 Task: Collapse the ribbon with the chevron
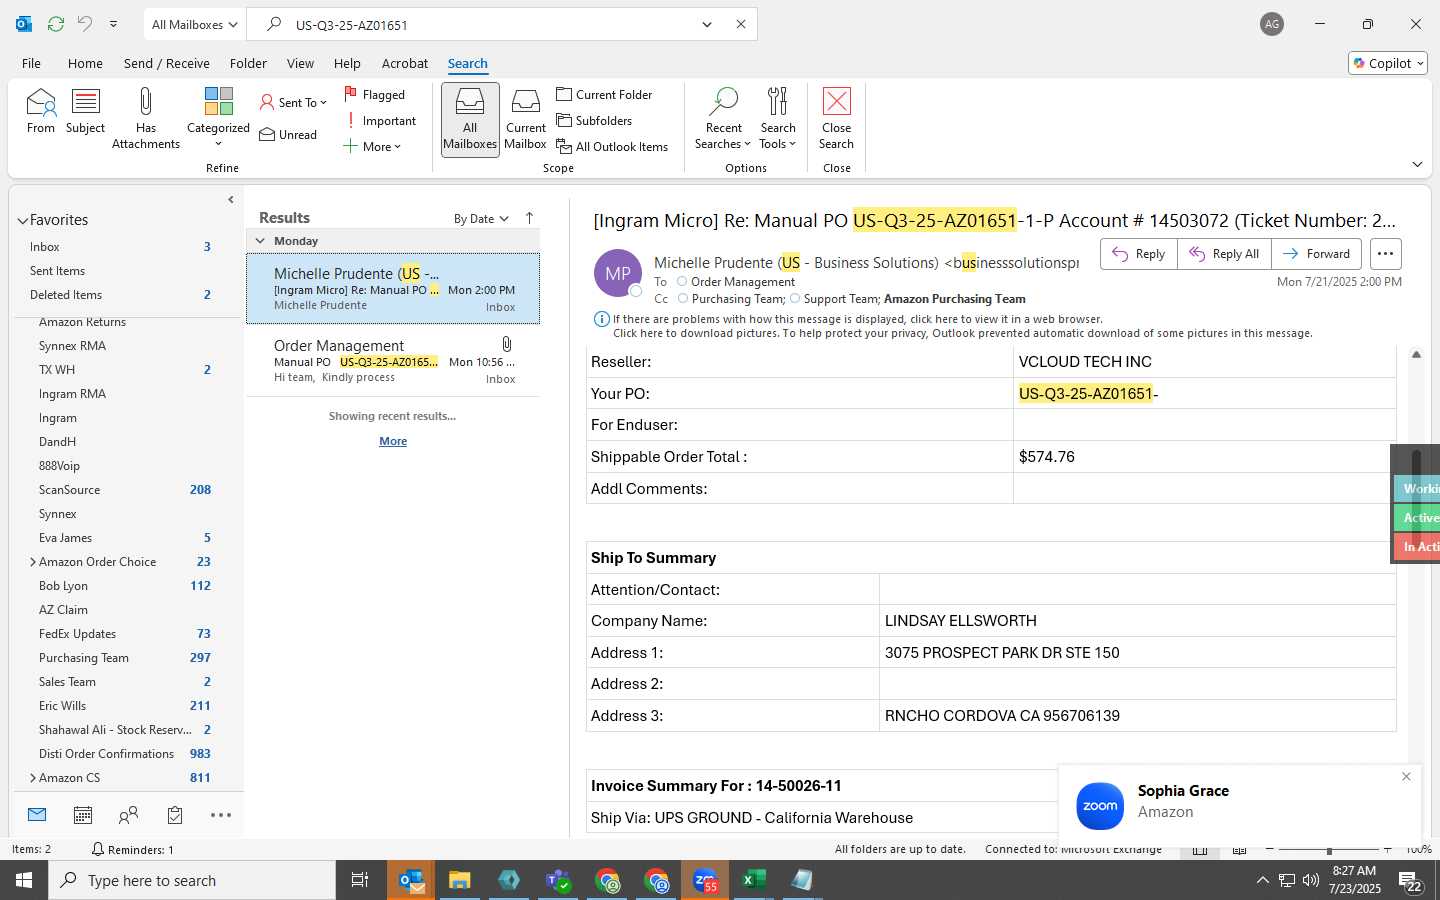coord(1417,164)
